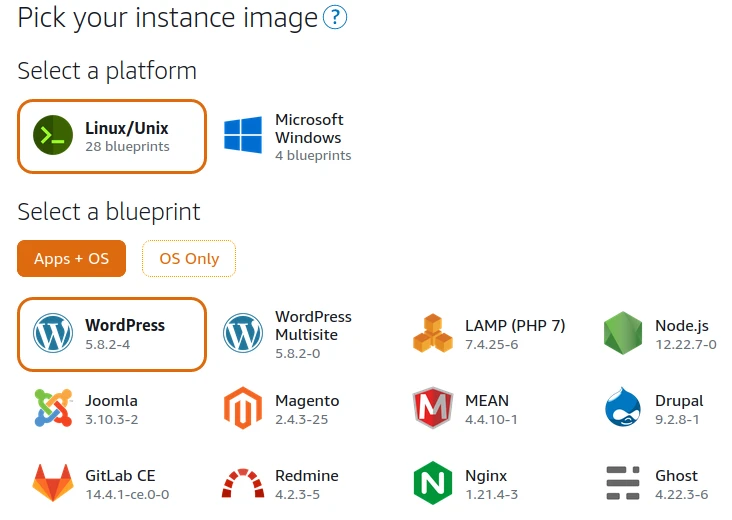Click the help icon beside instance image heading
The height and width of the screenshot is (520, 732).
pyautogui.click(x=335, y=17)
